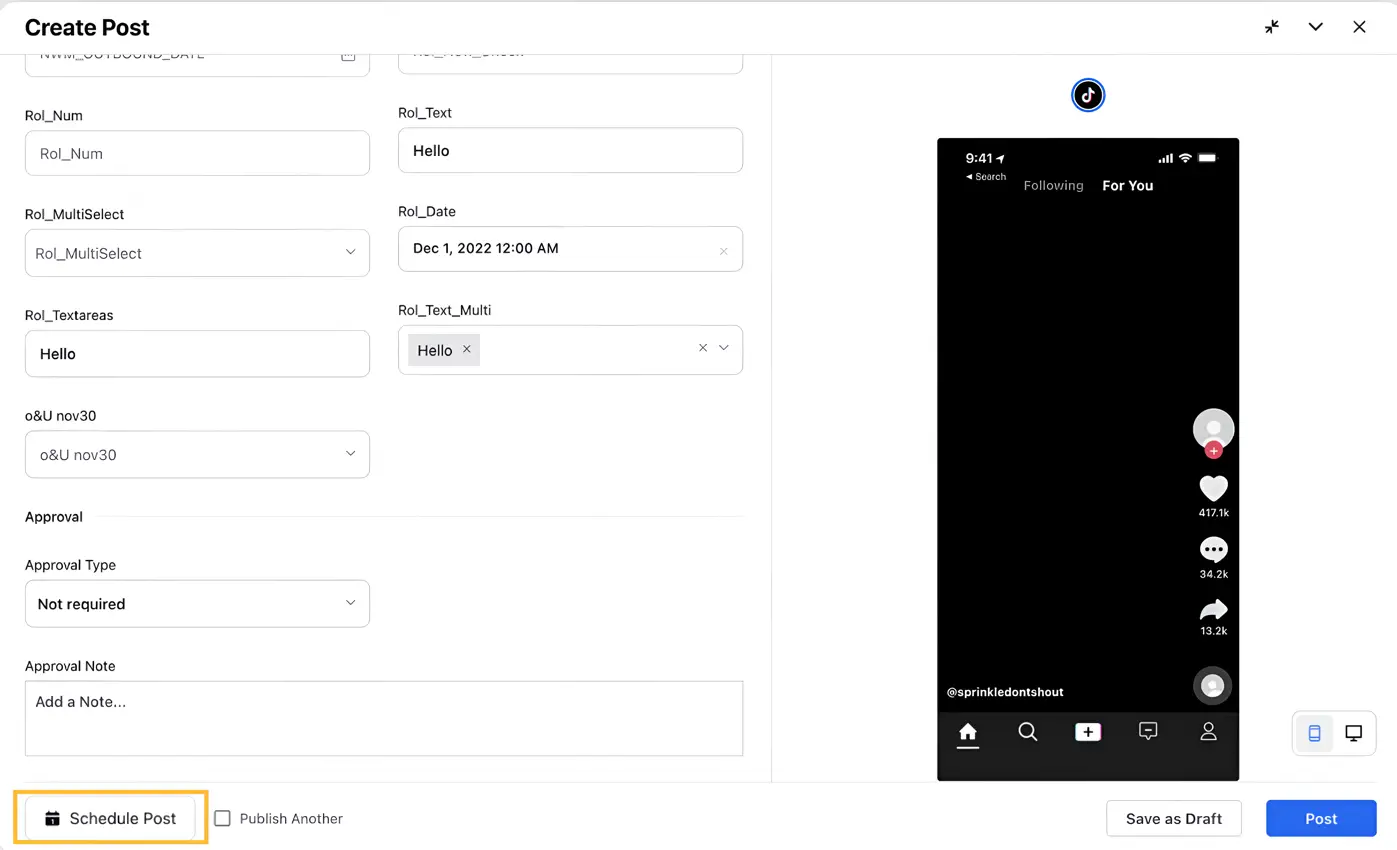Click Save as Draft button
Image resolution: width=1397 pixels, height=850 pixels.
point(1174,818)
